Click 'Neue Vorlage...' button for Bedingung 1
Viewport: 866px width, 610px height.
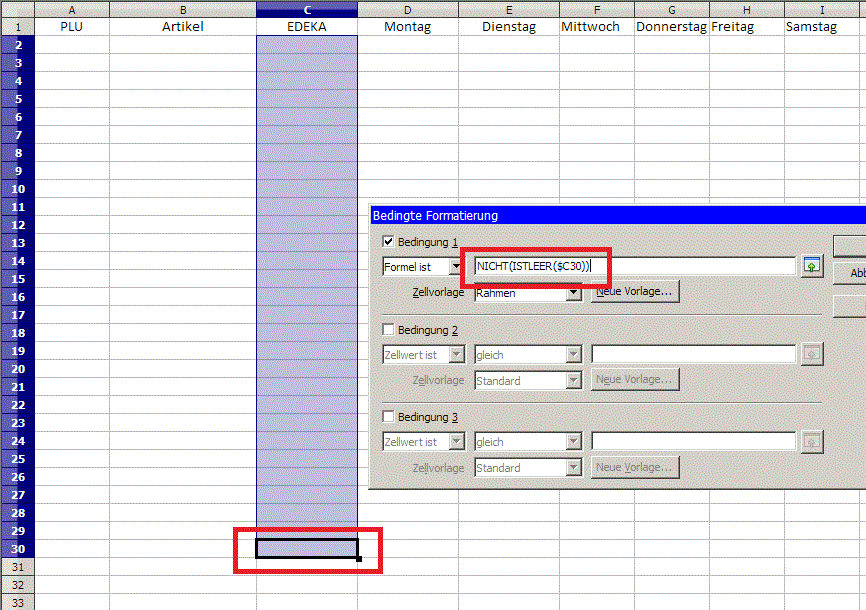coord(635,292)
